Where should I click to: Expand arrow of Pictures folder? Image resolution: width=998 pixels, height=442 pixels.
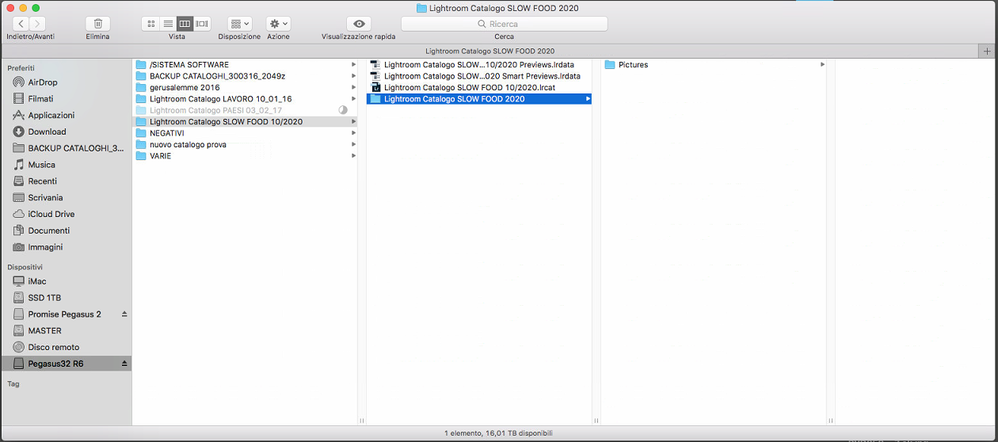click(x=822, y=65)
